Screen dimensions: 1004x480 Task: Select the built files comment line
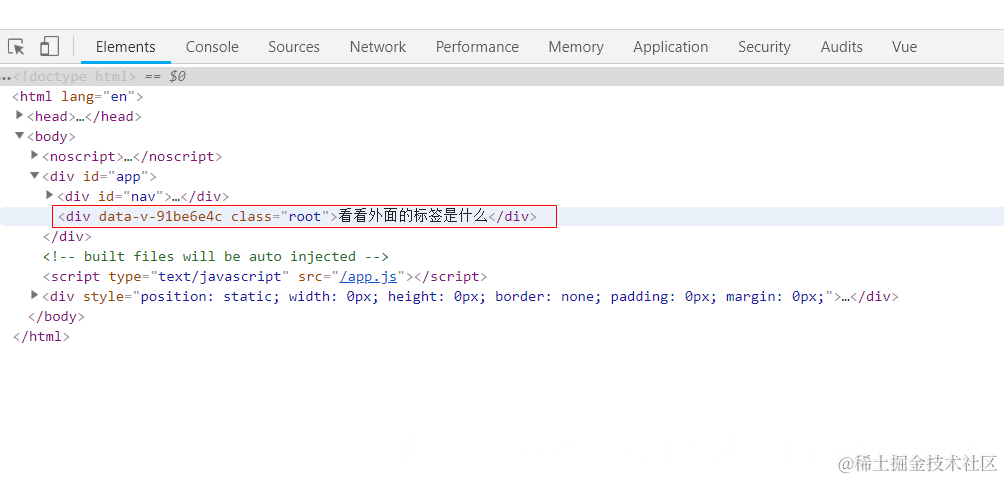[216, 257]
